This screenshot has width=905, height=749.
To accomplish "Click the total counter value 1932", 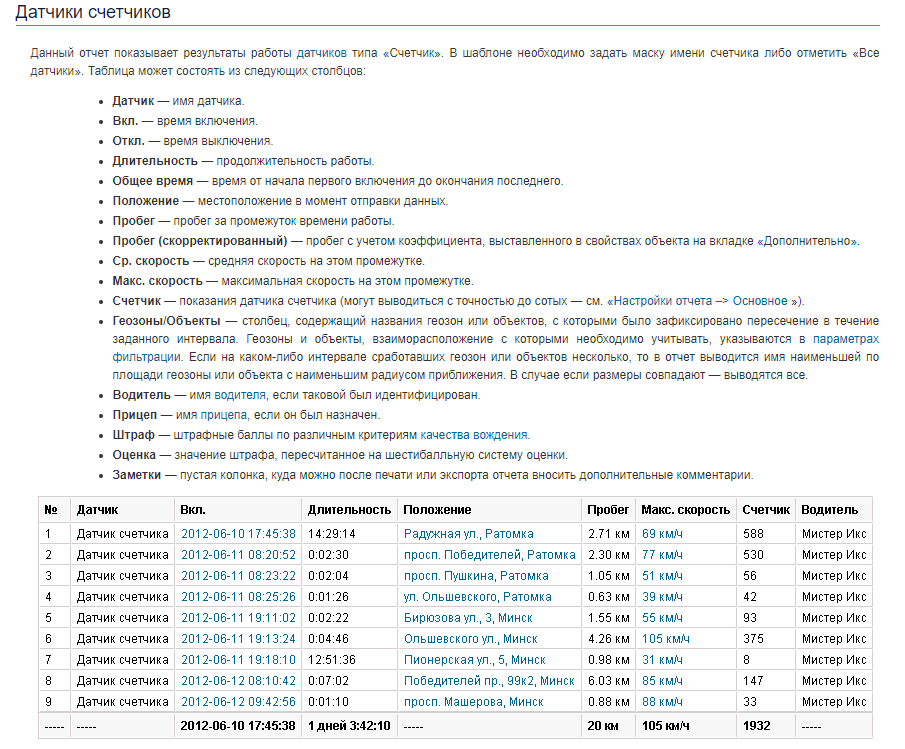I will pyautogui.click(x=758, y=725).
